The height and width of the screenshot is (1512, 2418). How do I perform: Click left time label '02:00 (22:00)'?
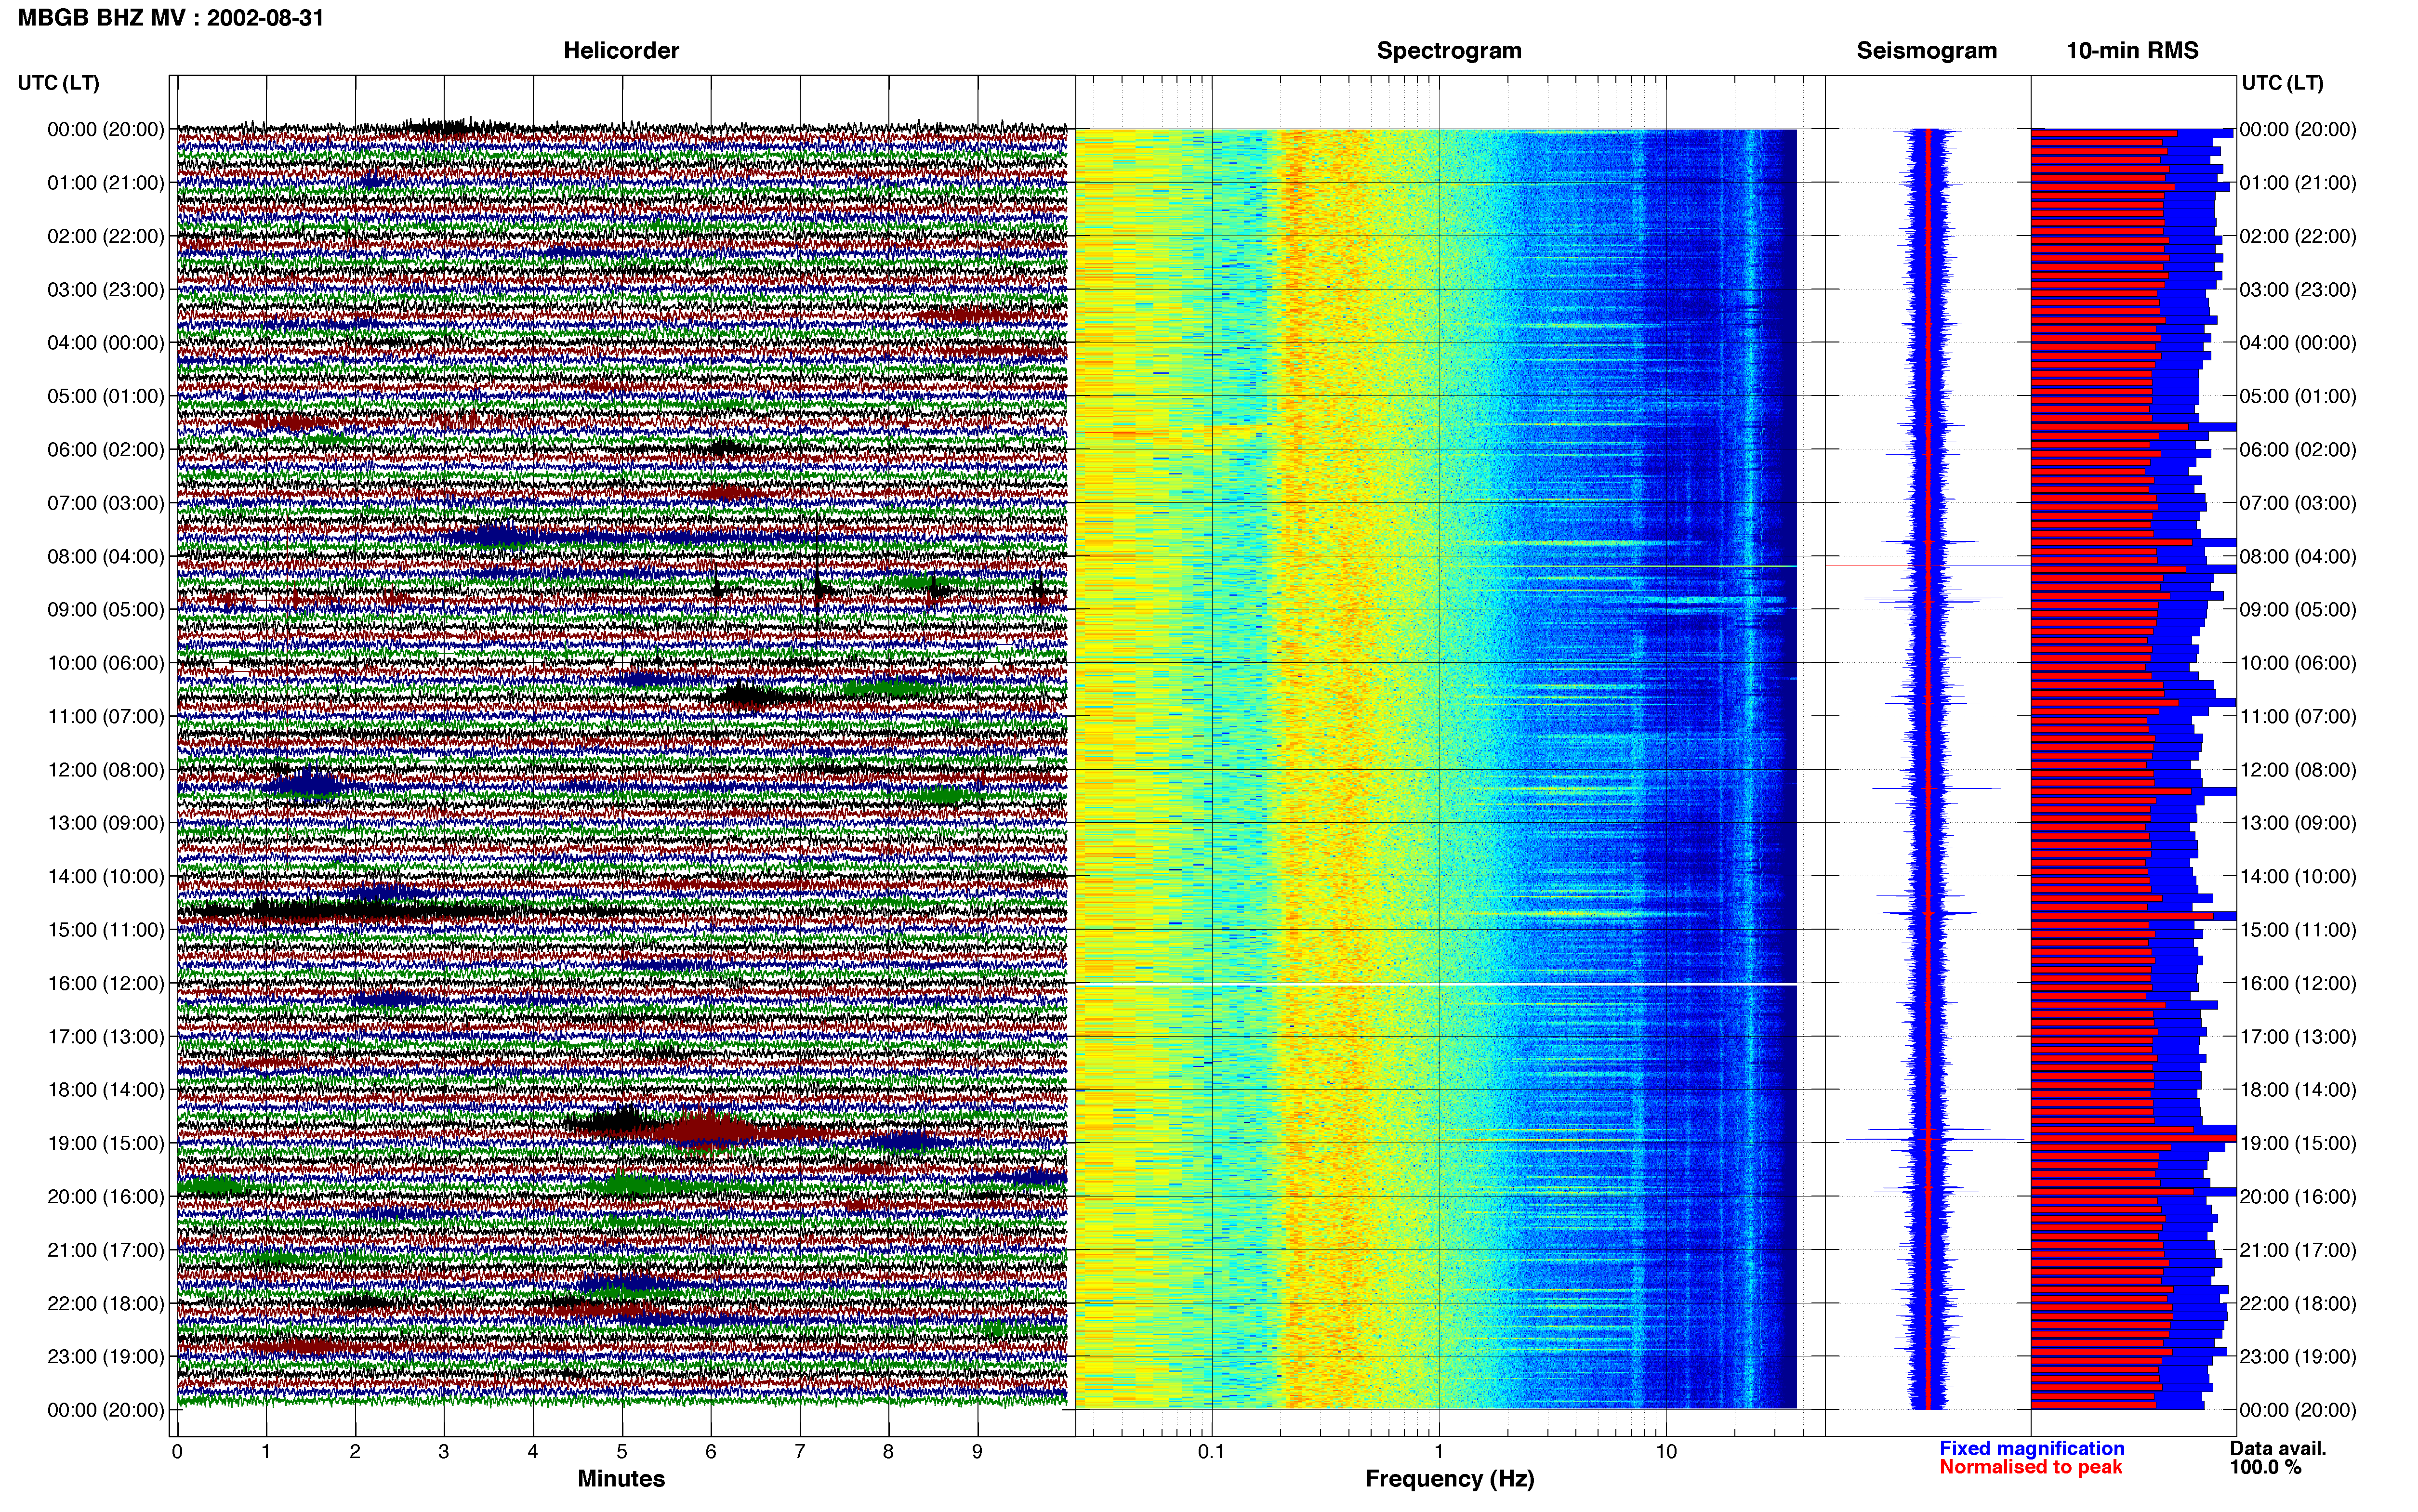coord(106,236)
